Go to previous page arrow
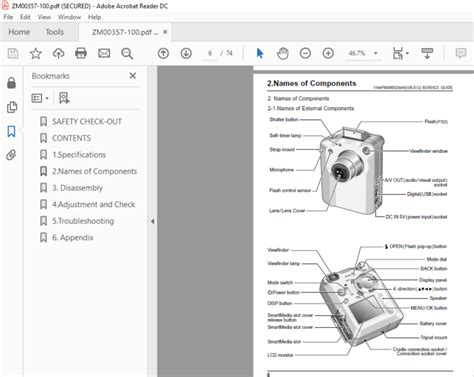This screenshot has width=474, height=377. point(163,53)
